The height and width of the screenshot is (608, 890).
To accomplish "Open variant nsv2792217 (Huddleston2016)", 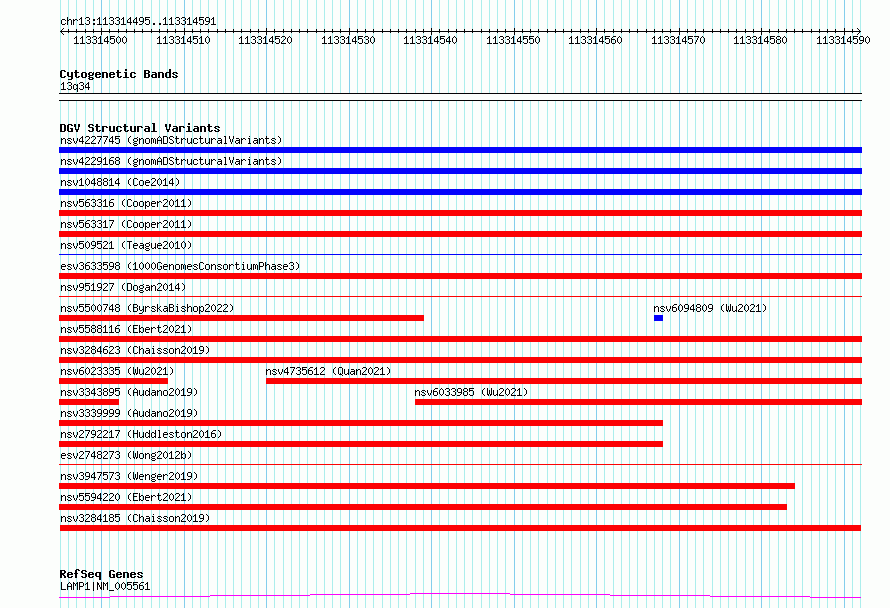I will pyautogui.click(x=141, y=434).
